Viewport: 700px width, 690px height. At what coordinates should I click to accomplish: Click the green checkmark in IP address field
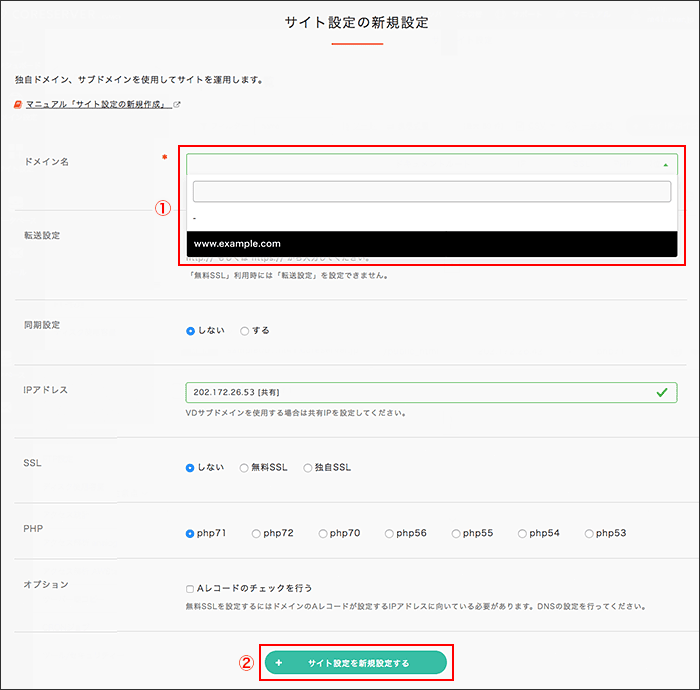[x=661, y=393]
